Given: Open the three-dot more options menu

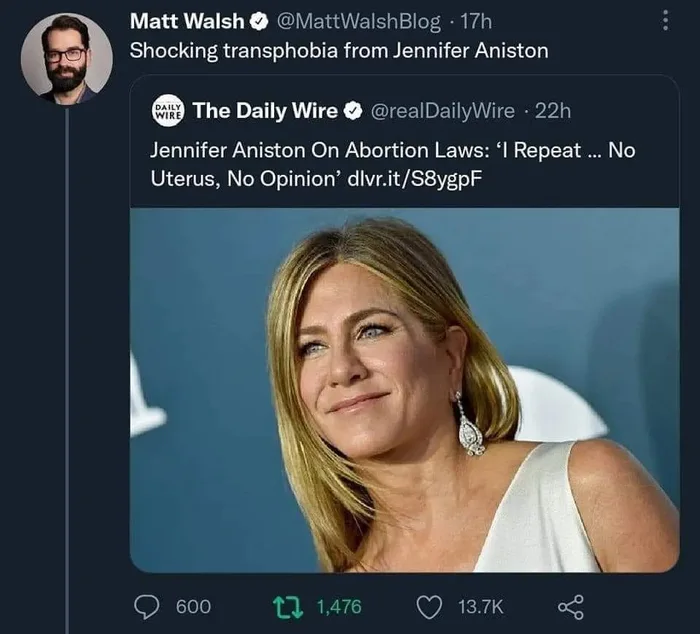Looking at the screenshot, I should pos(663,20).
